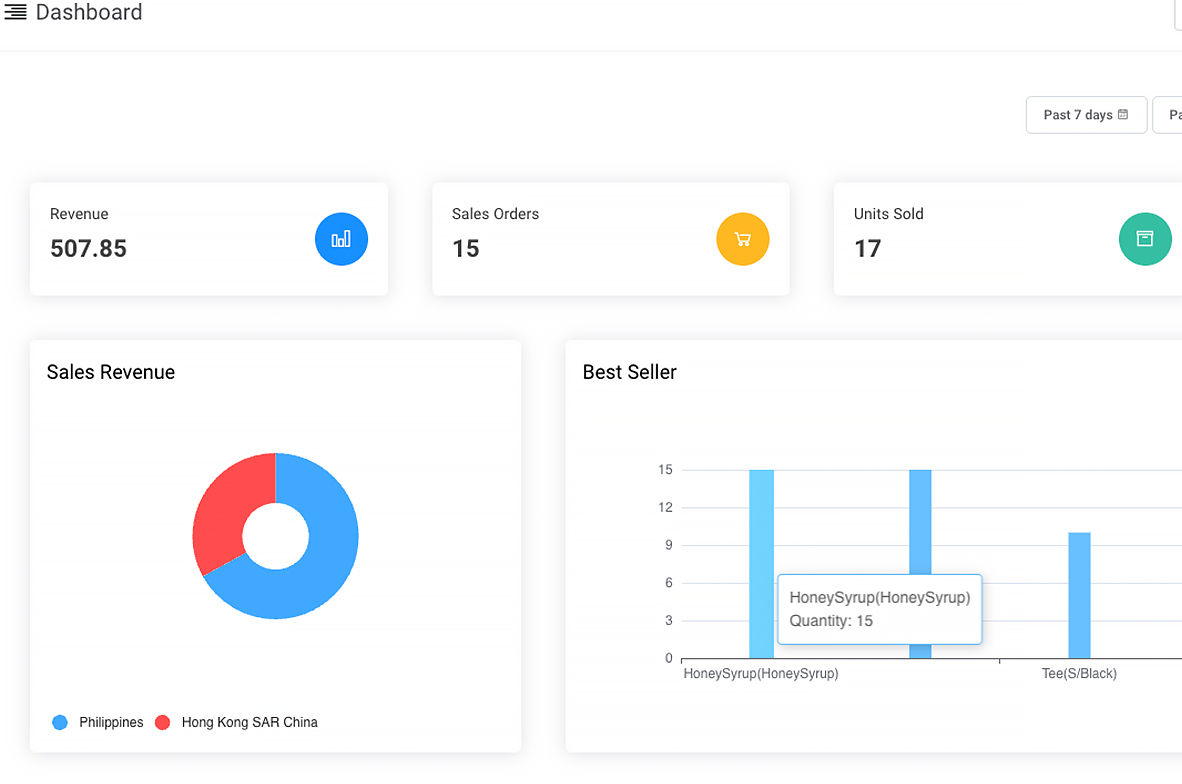The height and width of the screenshot is (784, 1182).
Task: Click the green Units Sold icon
Action: 1144,239
